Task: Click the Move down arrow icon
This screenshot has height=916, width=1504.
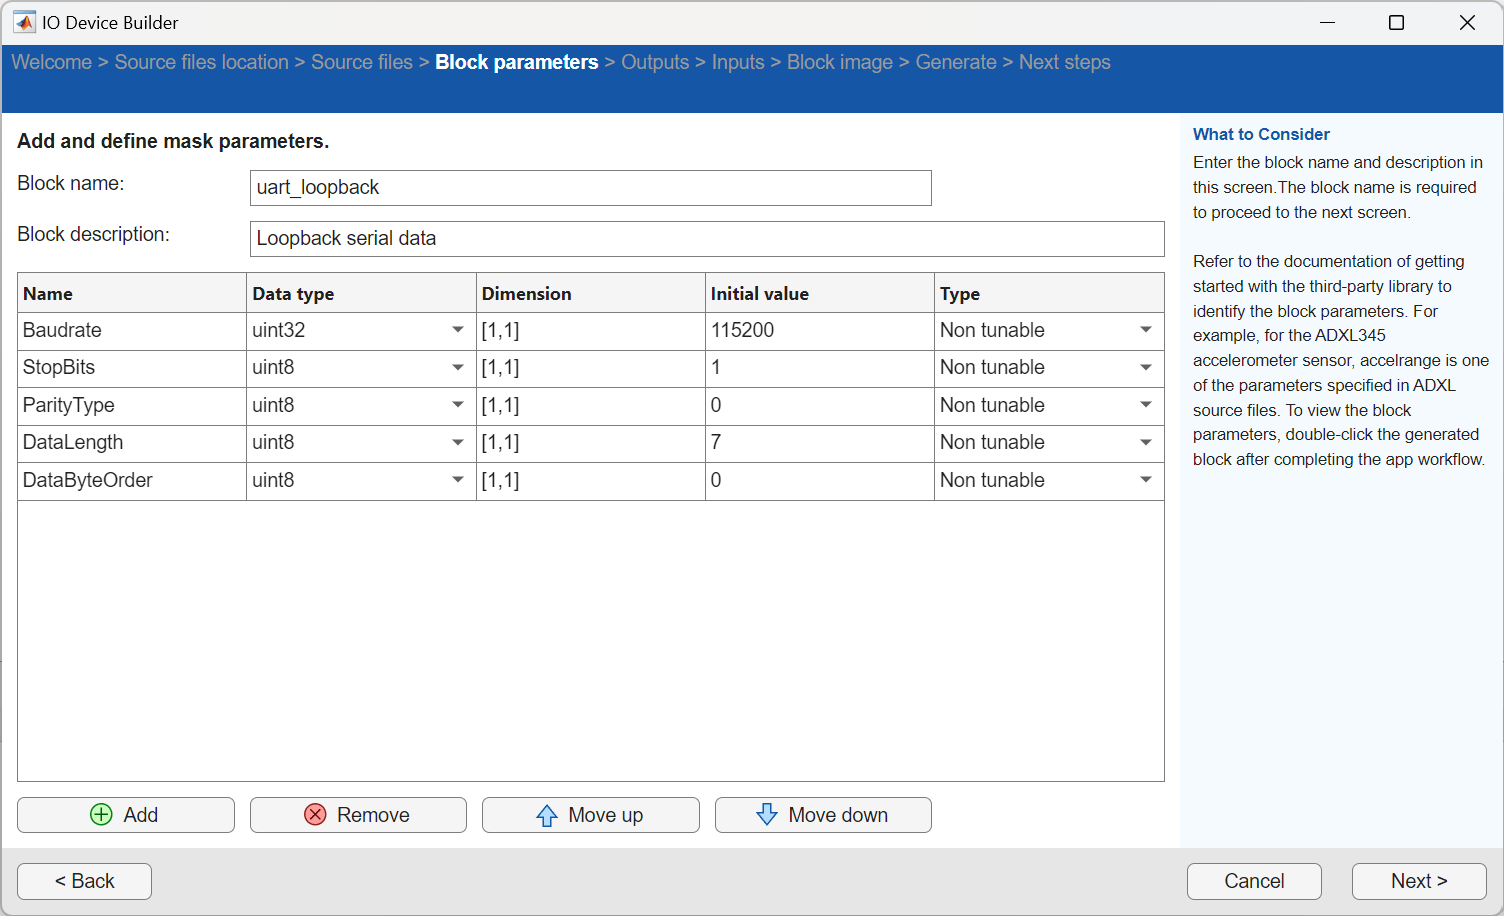Action: click(x=767, y=815)
